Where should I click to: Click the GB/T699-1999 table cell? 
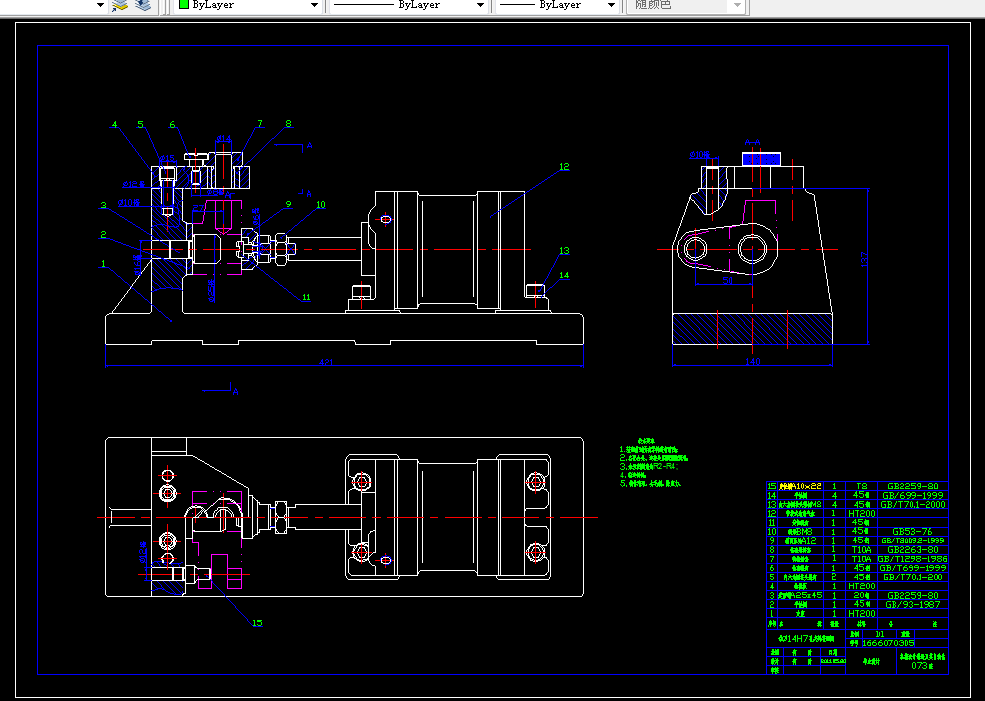(x=913, y=568)
